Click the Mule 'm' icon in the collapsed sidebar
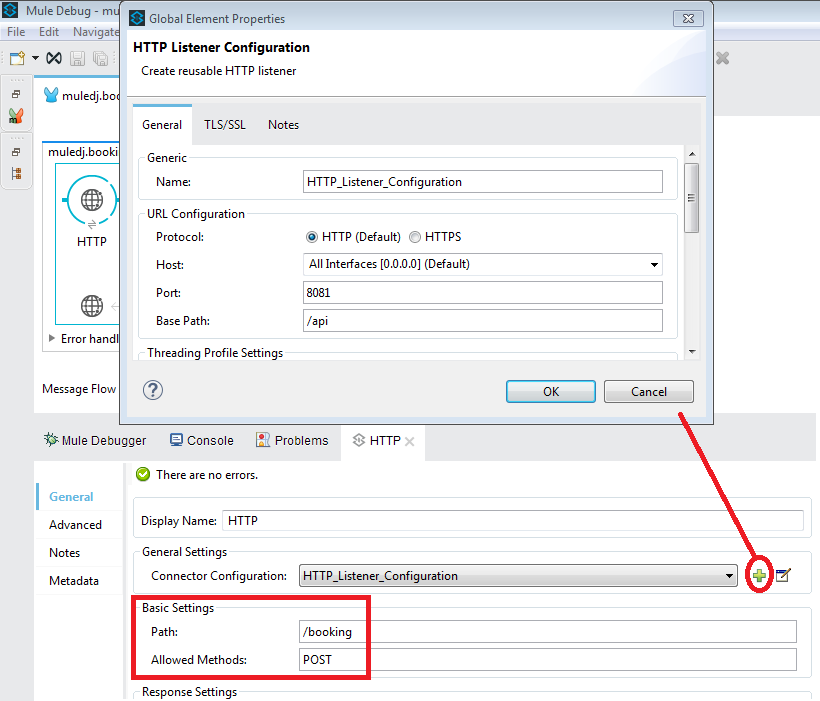 click(16, 115)
